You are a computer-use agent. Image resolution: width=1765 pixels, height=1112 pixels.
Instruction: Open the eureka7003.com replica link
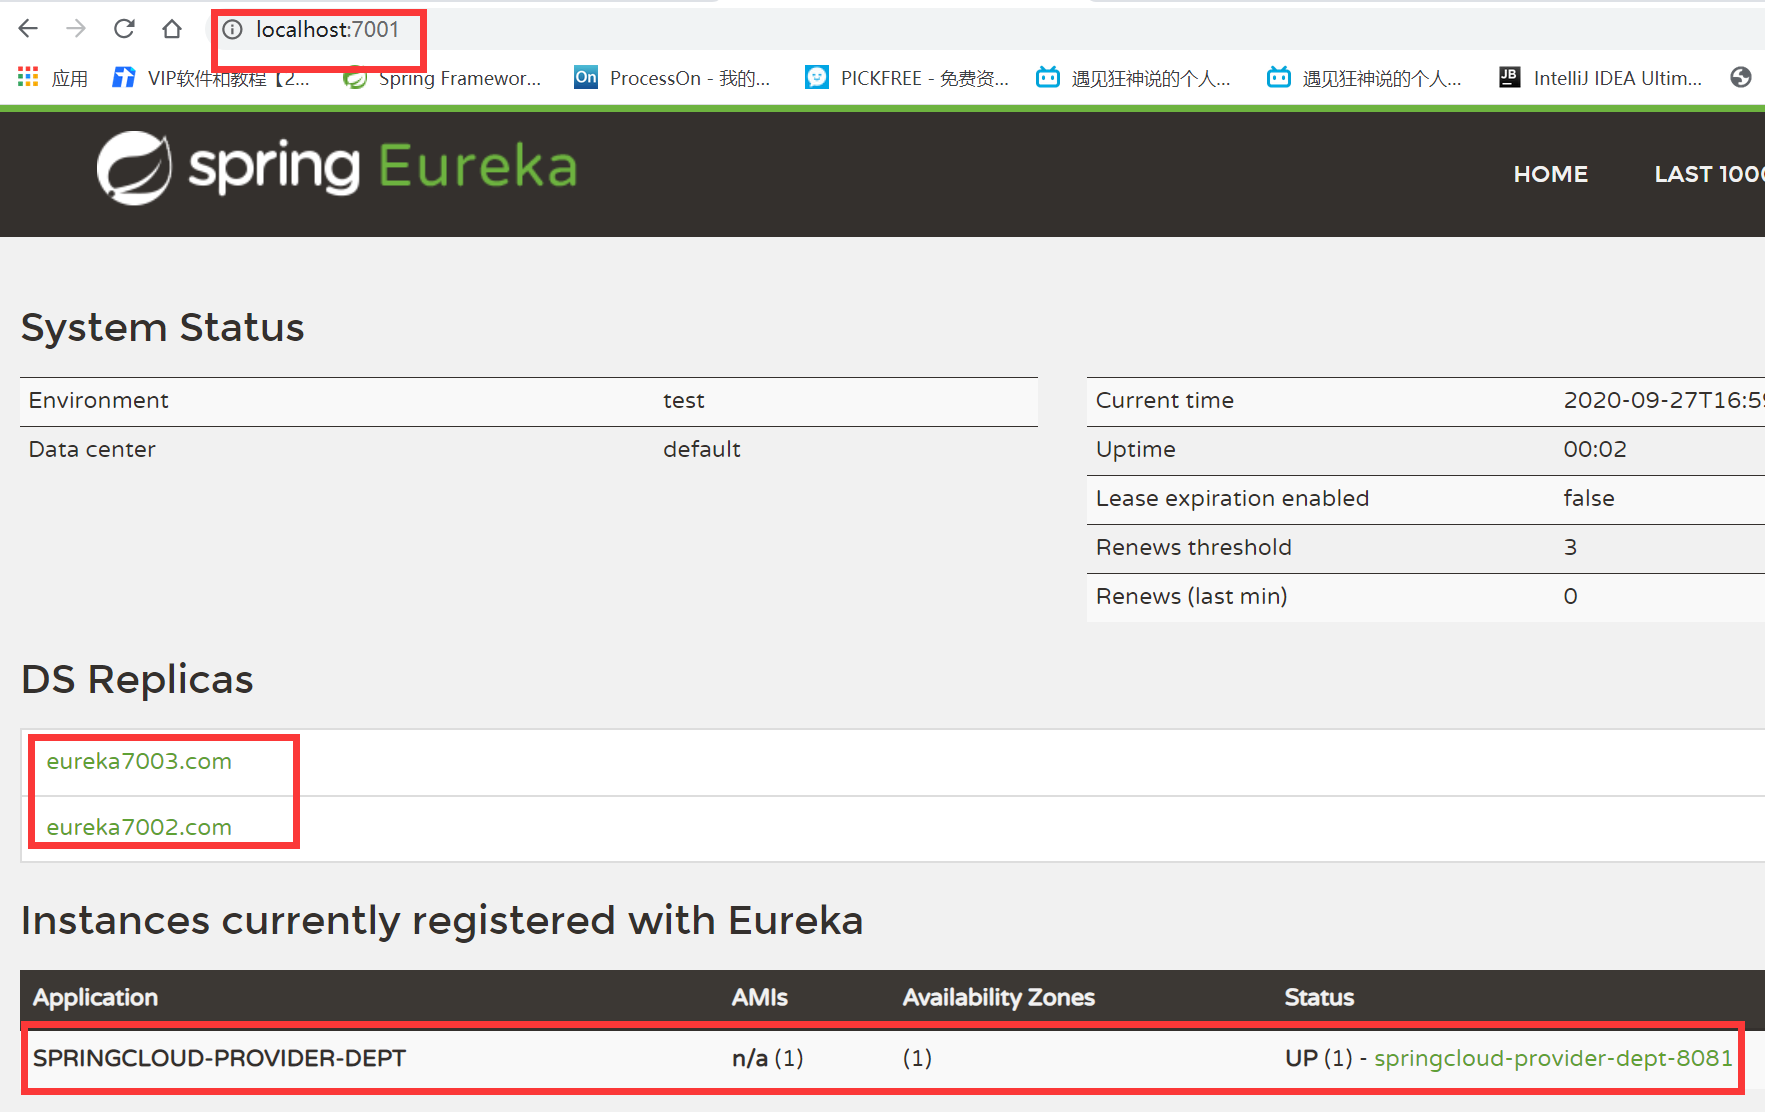click(139, 761)
